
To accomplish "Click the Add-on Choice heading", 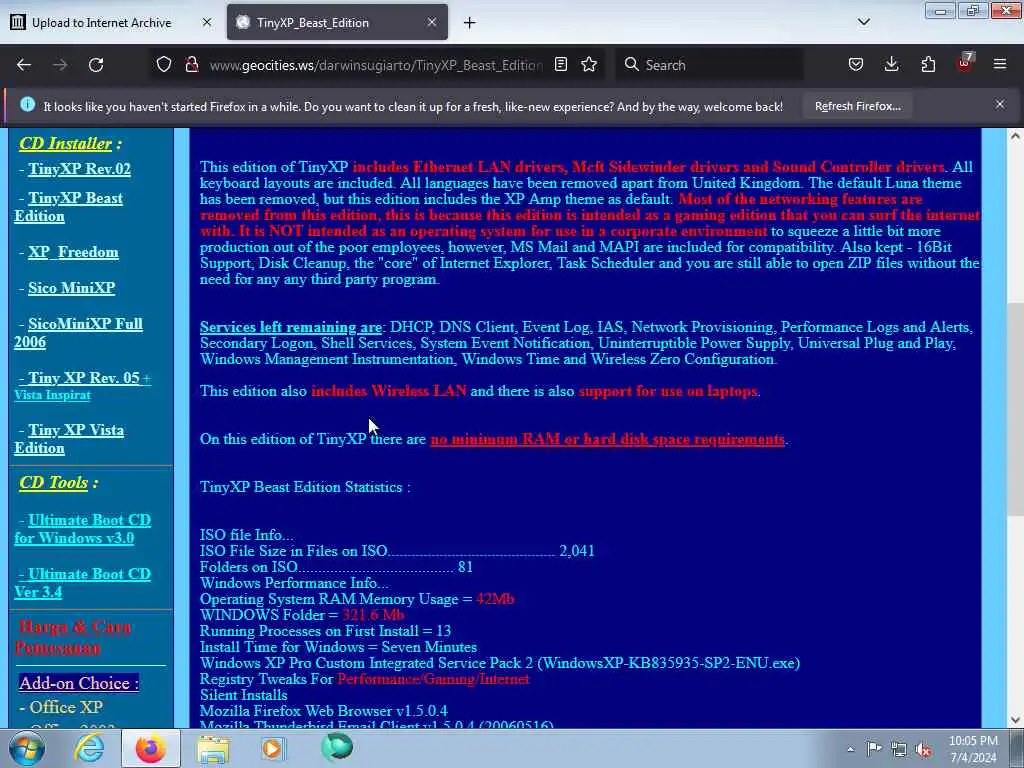I will point(78,683).
